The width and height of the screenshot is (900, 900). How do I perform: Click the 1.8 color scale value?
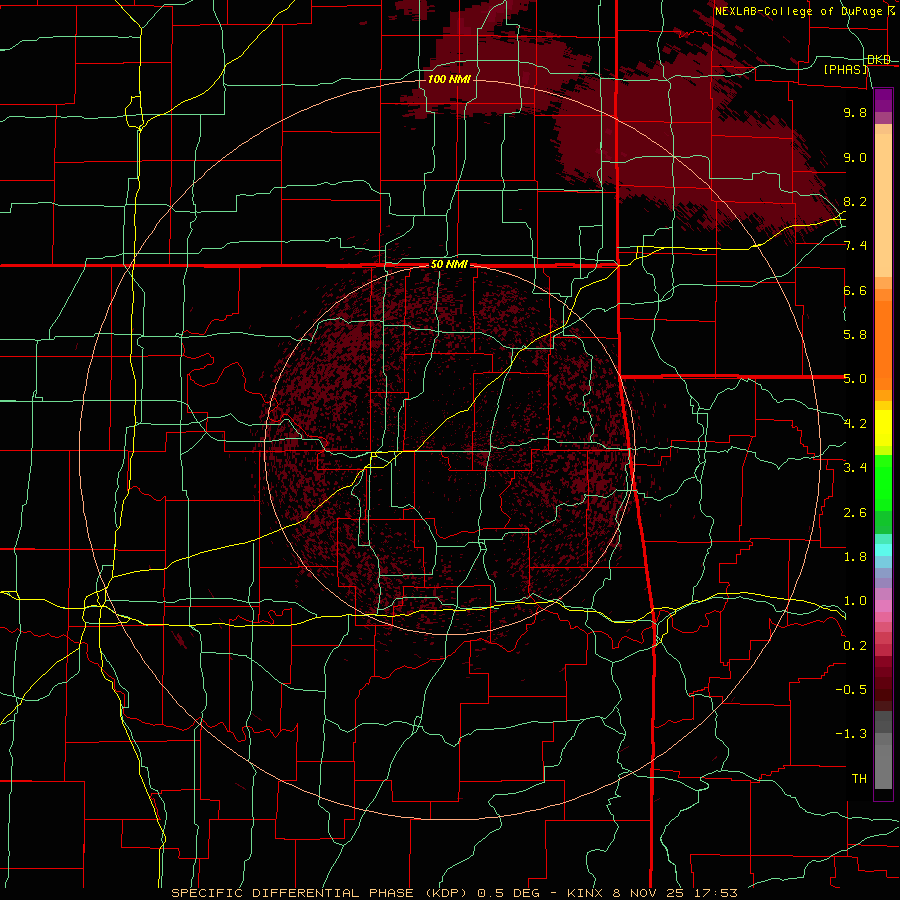855,557
